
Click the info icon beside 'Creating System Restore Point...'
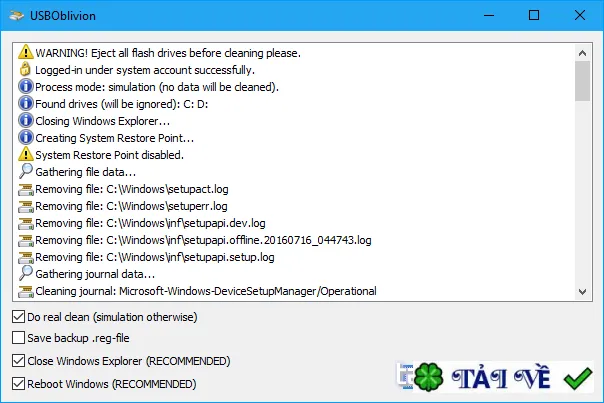pos(26,137)
